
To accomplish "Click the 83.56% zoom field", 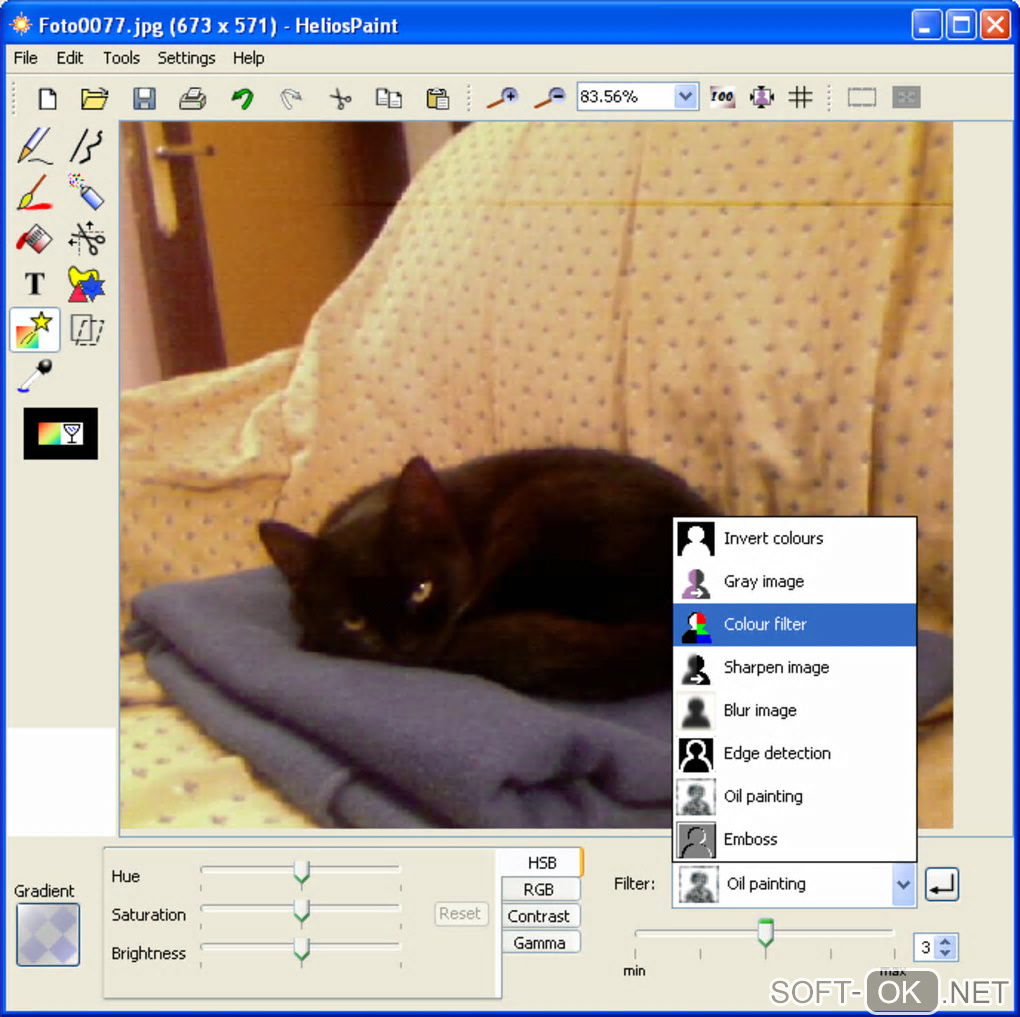I will coord(625,97).
